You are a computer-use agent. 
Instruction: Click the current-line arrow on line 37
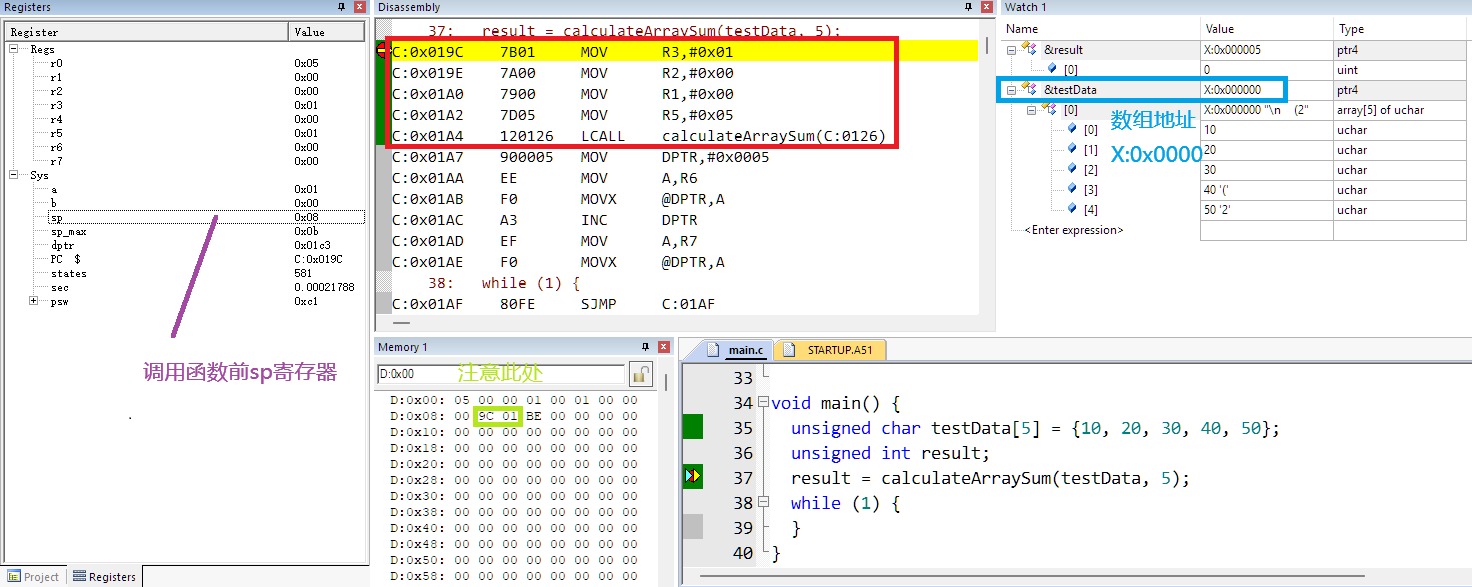[692, 477]
